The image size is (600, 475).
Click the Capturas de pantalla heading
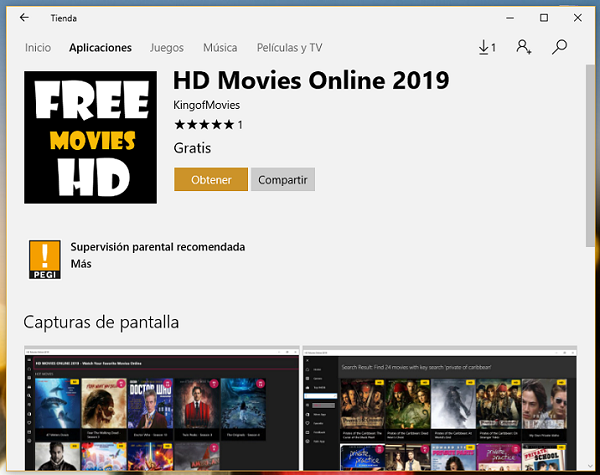point(101,322)
